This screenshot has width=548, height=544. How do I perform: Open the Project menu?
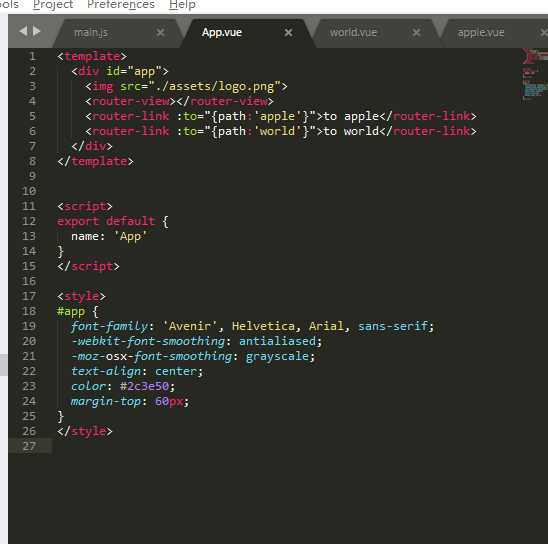[53, 5]
